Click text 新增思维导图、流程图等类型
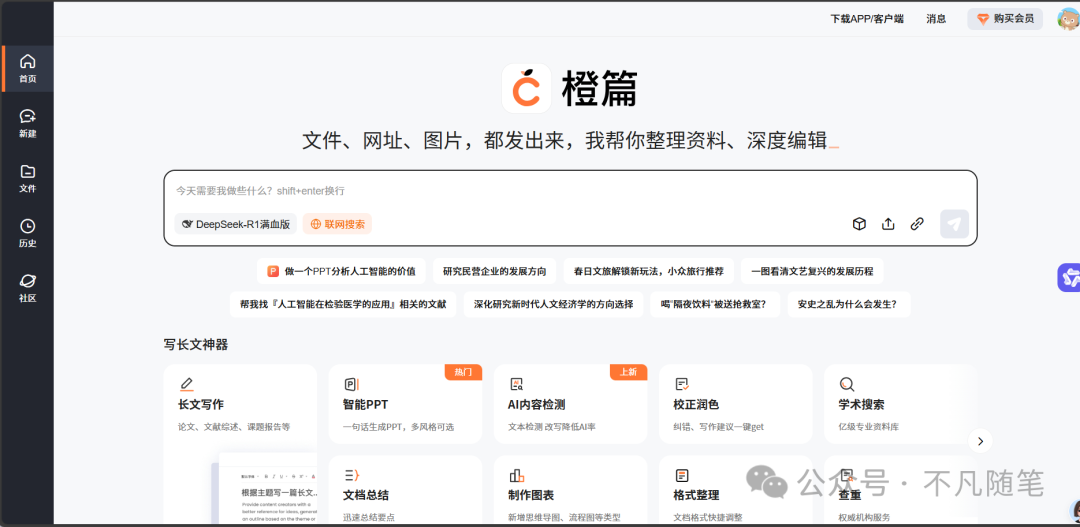The height and width of the screenshot is (527, 1080). tap(564, 517)
